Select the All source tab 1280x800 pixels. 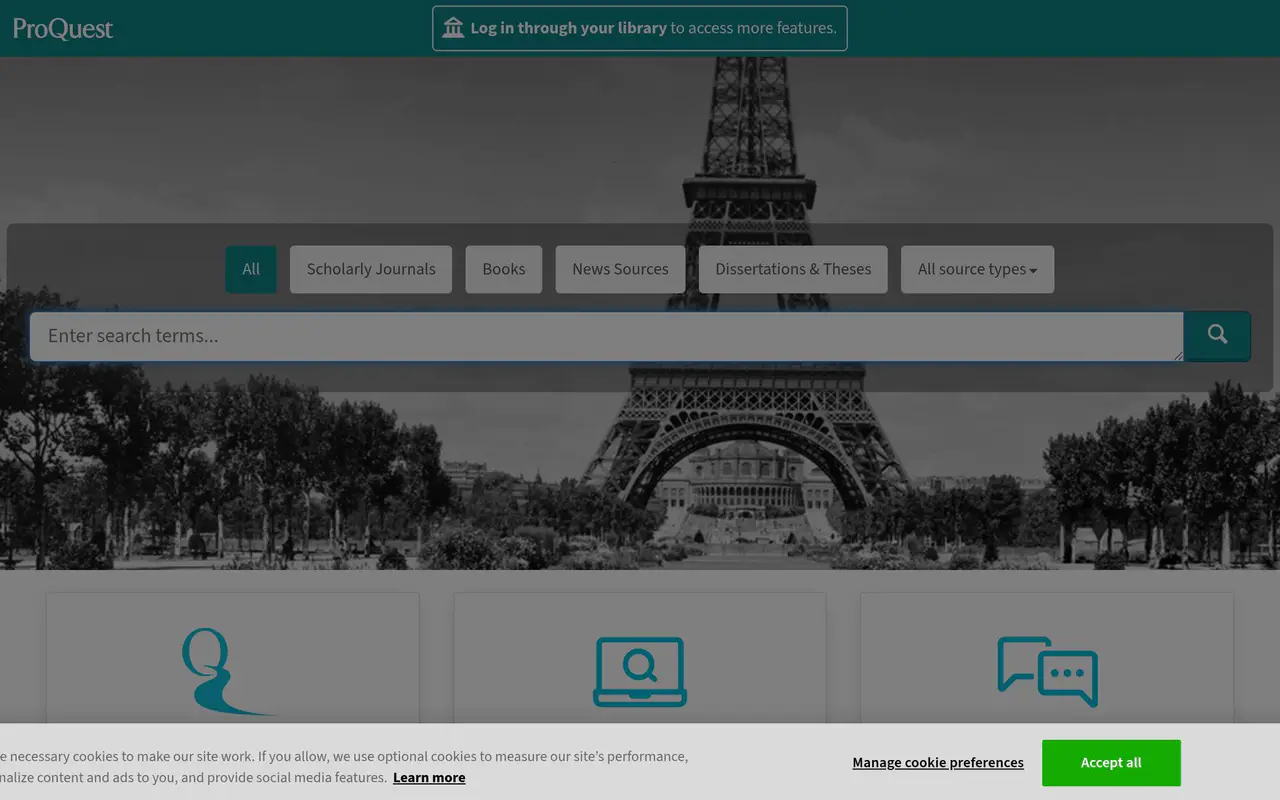[251, 269]
